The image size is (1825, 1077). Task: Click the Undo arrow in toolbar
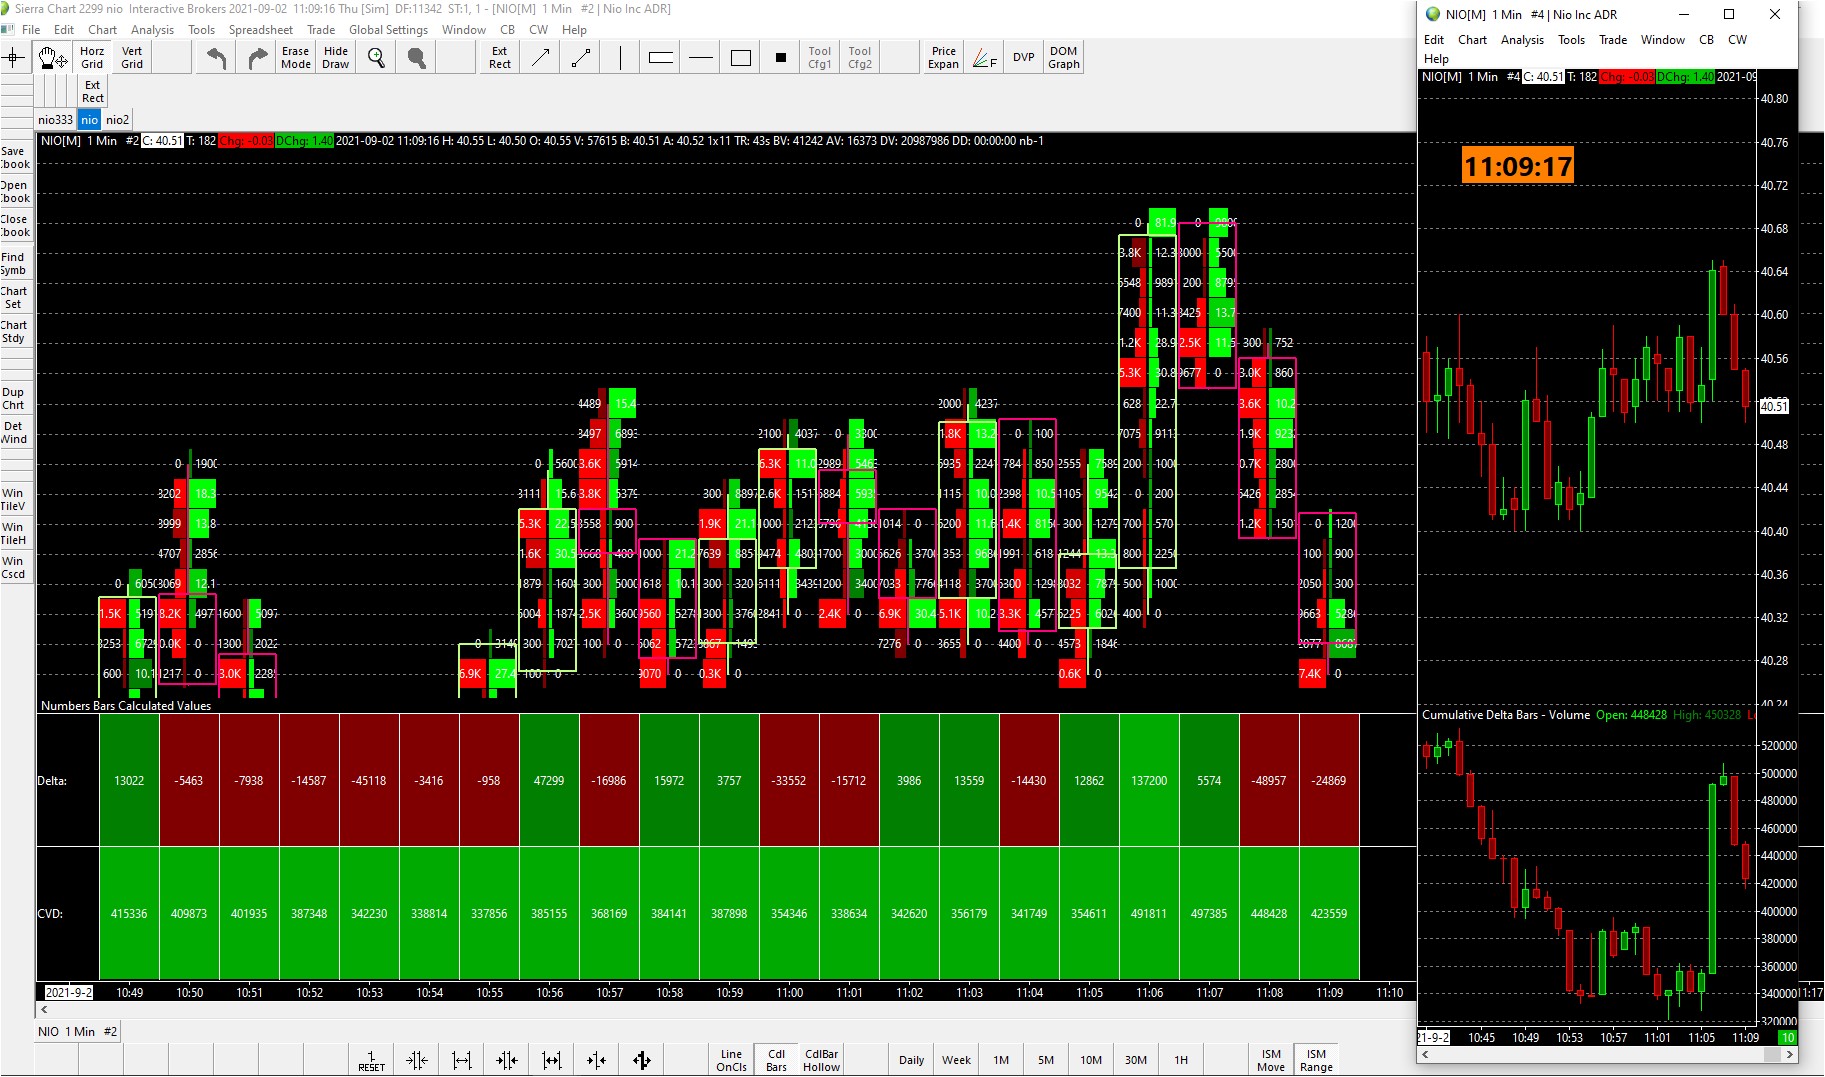pyautogui.click(x=216, y=58)
